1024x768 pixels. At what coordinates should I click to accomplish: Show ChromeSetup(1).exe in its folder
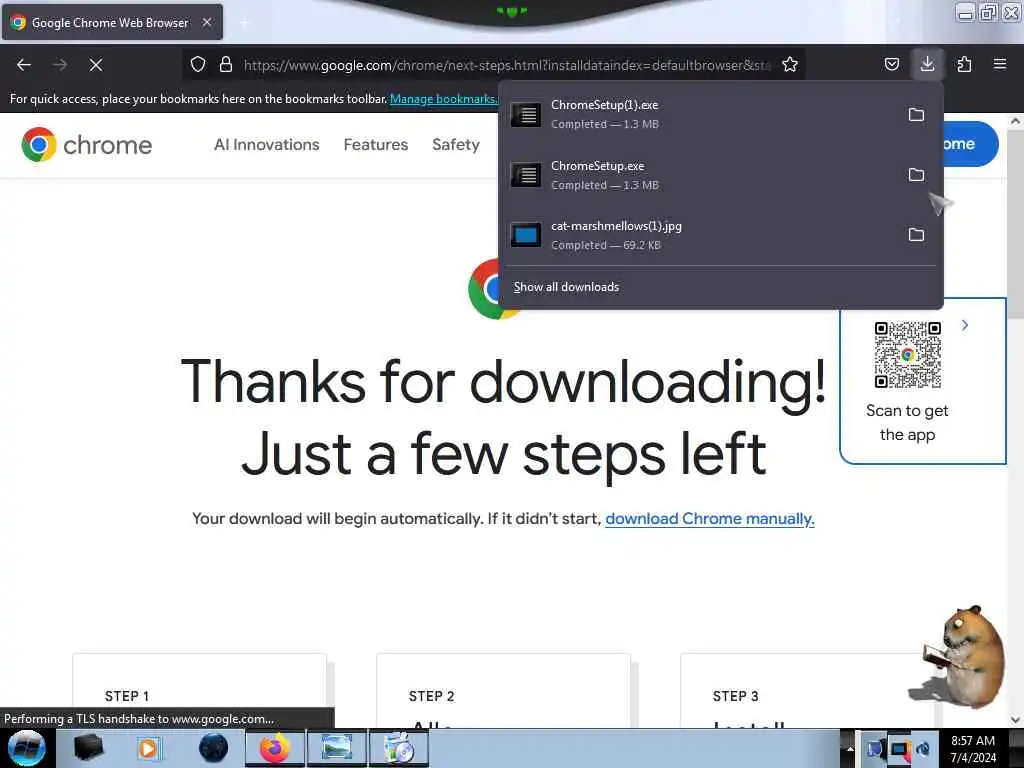916,115
